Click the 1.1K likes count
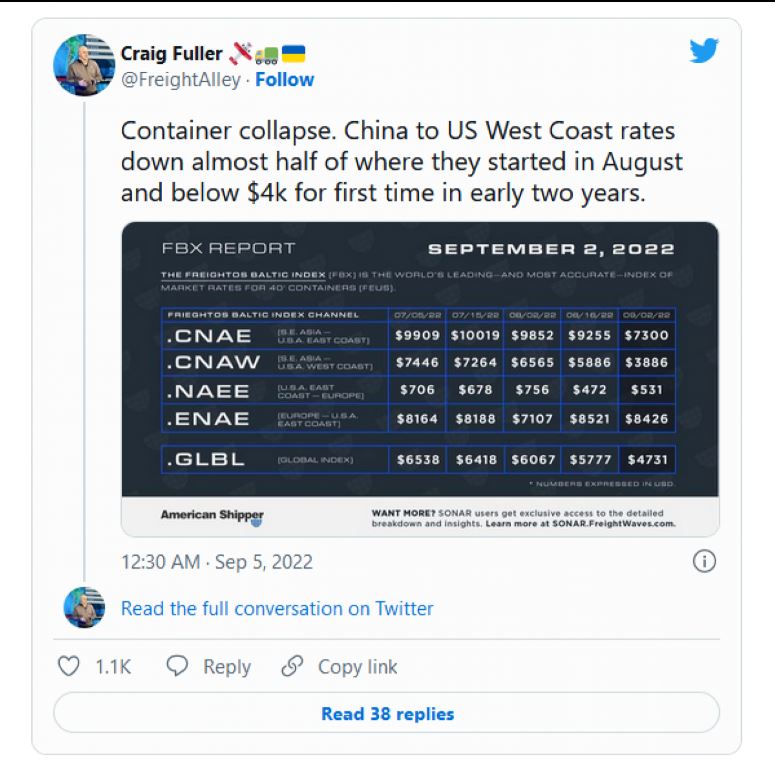 [x=113, y=667]
